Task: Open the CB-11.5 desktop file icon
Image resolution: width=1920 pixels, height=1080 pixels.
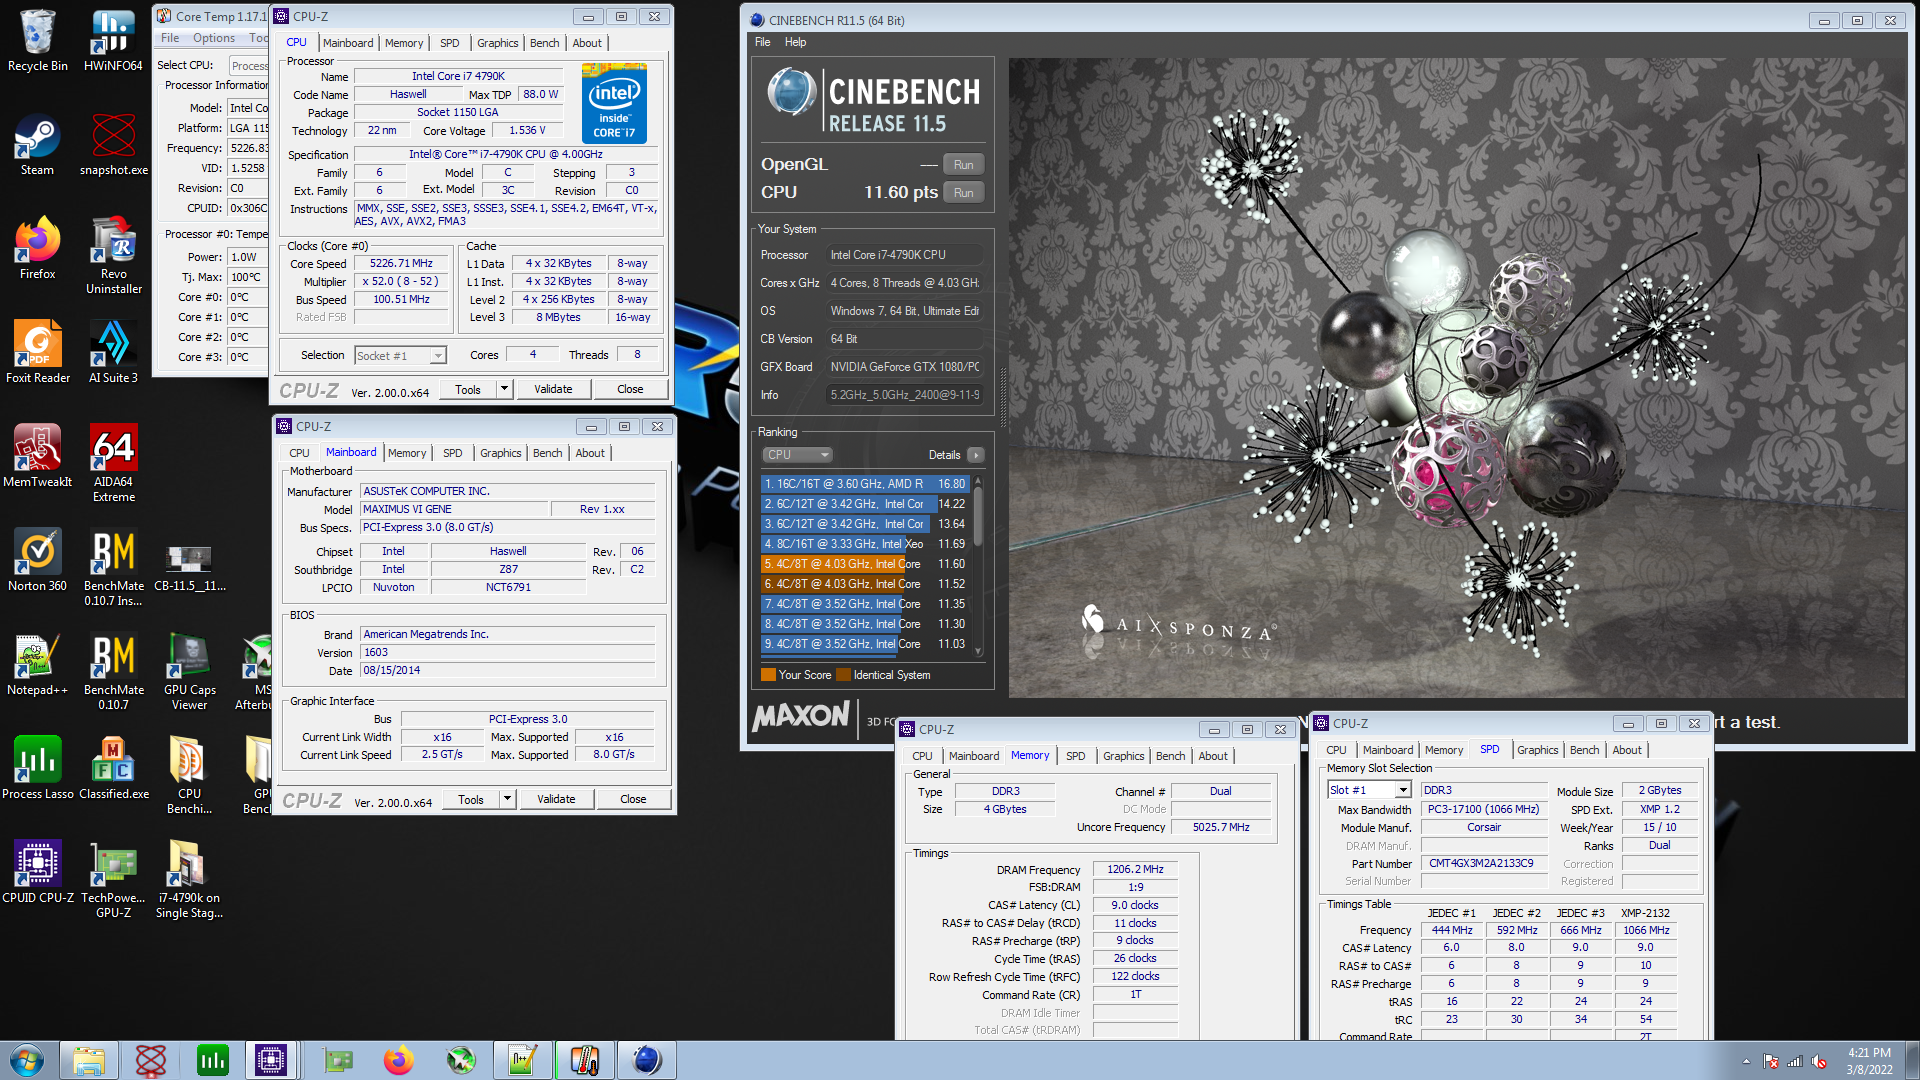Action: (189, 565)
